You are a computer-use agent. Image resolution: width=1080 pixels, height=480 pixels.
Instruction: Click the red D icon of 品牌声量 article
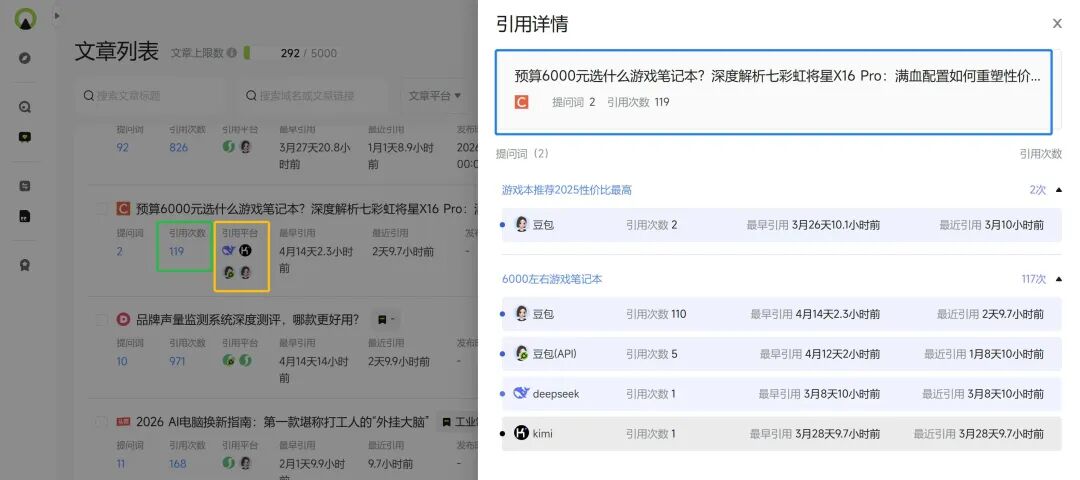(123, 320)
